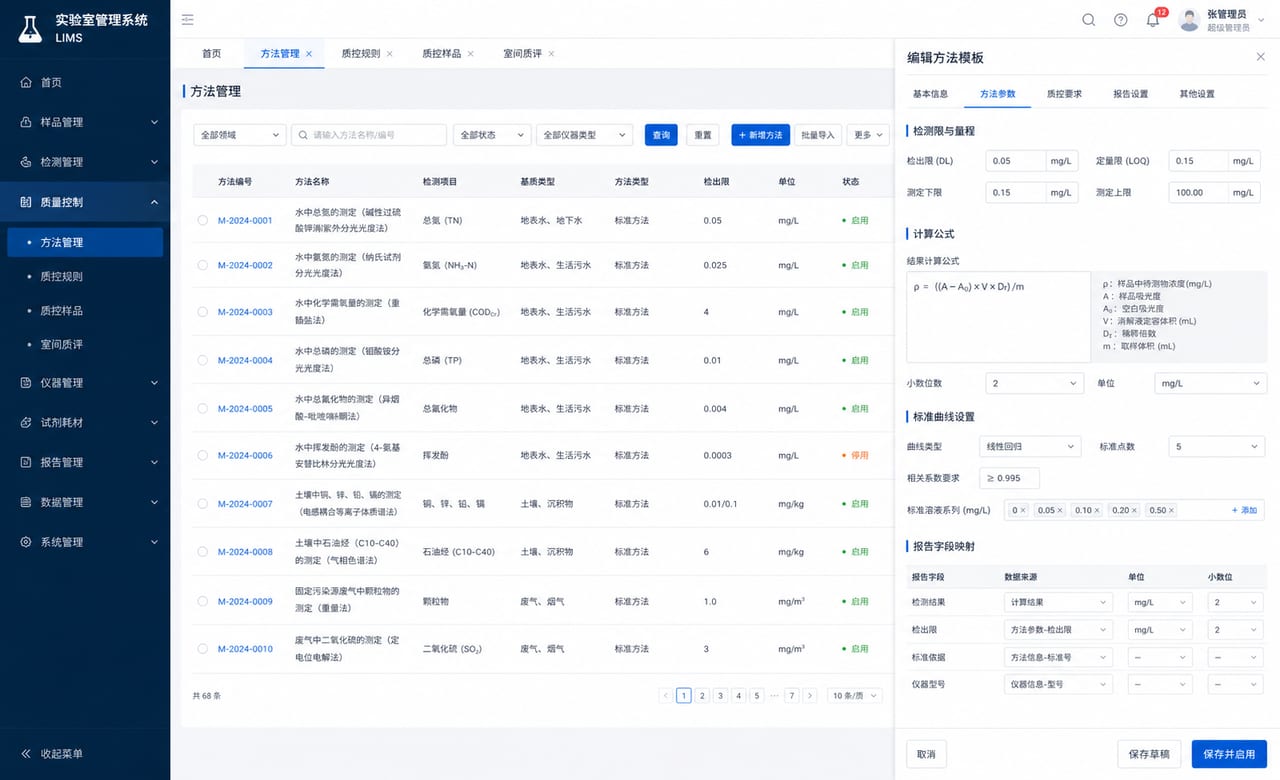Switch to the 其他设置 tab
Viewport: 1280px width, 780px height.
tap(1197, 94)
